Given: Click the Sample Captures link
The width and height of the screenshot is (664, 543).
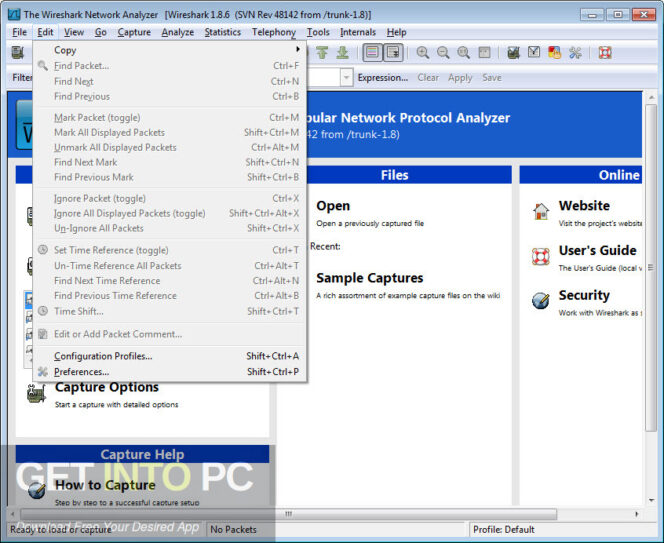Looking at the screenshot, I should click(369, 278).
